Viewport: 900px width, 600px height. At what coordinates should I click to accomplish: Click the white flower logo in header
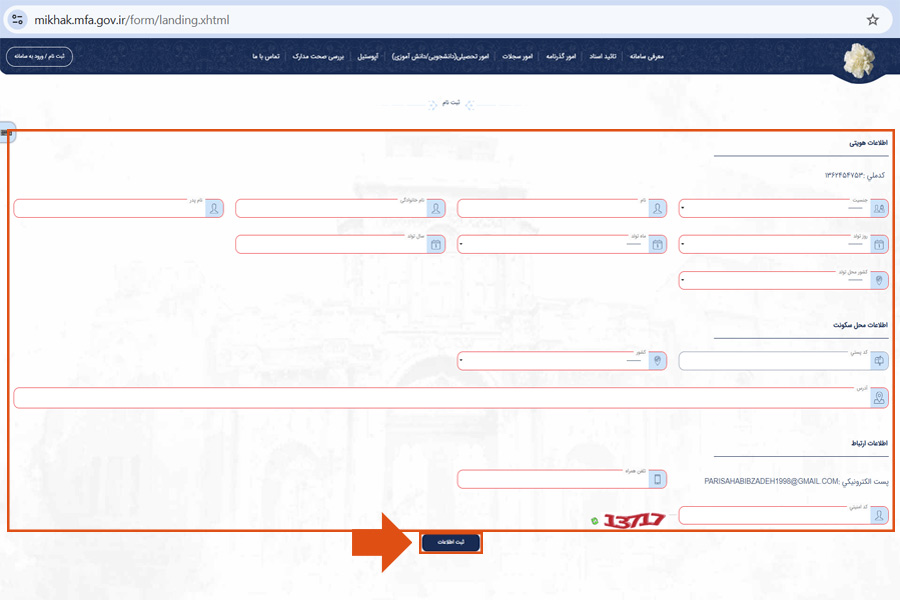point(858,60)
